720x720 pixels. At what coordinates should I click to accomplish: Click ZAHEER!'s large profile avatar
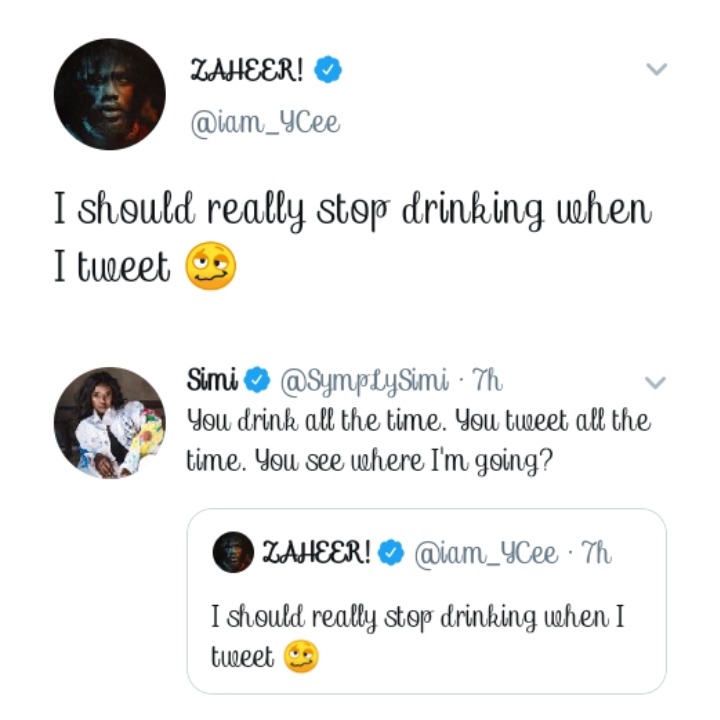[109, 97]
